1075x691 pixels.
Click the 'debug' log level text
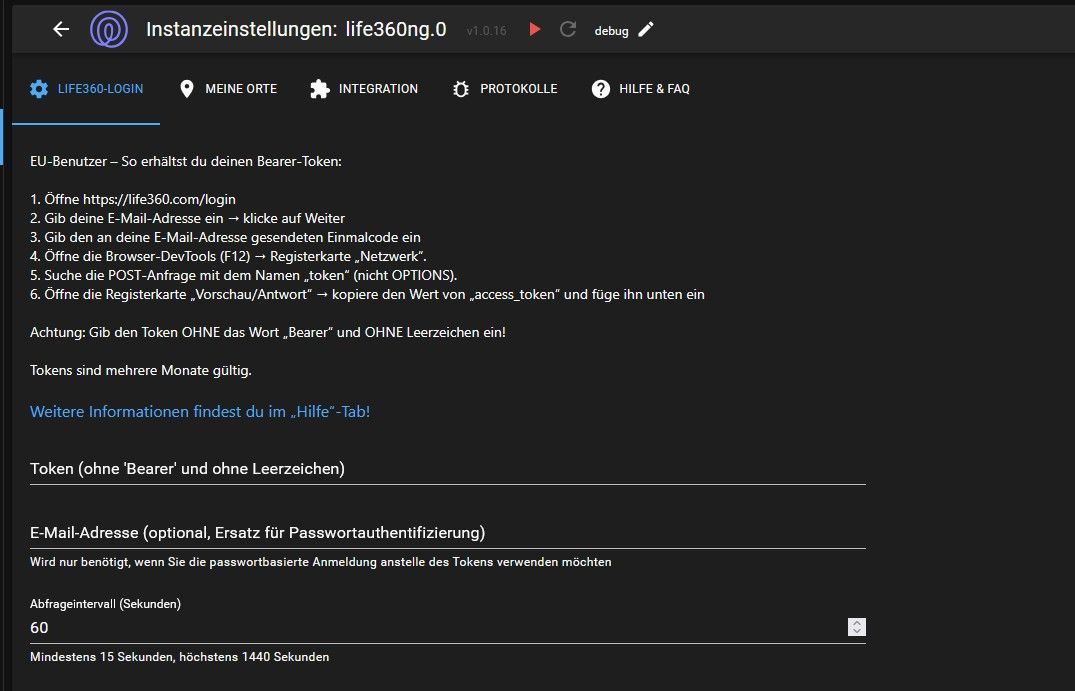coord(612,31)
